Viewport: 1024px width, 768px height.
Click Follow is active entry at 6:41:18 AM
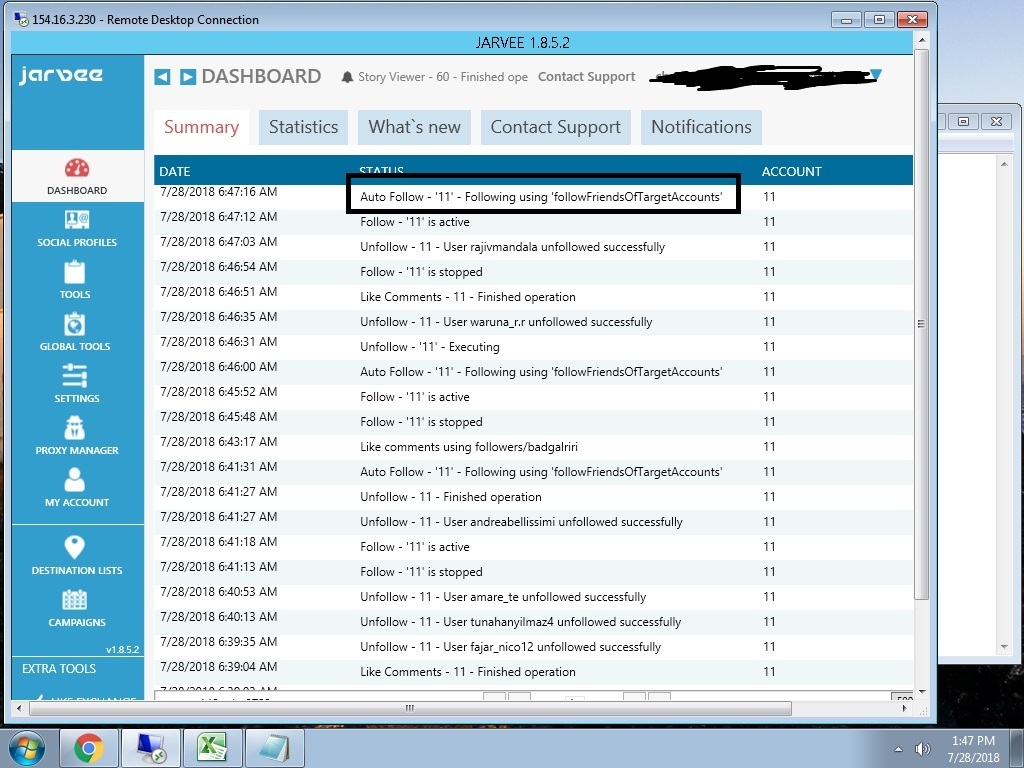pos(415,547)
